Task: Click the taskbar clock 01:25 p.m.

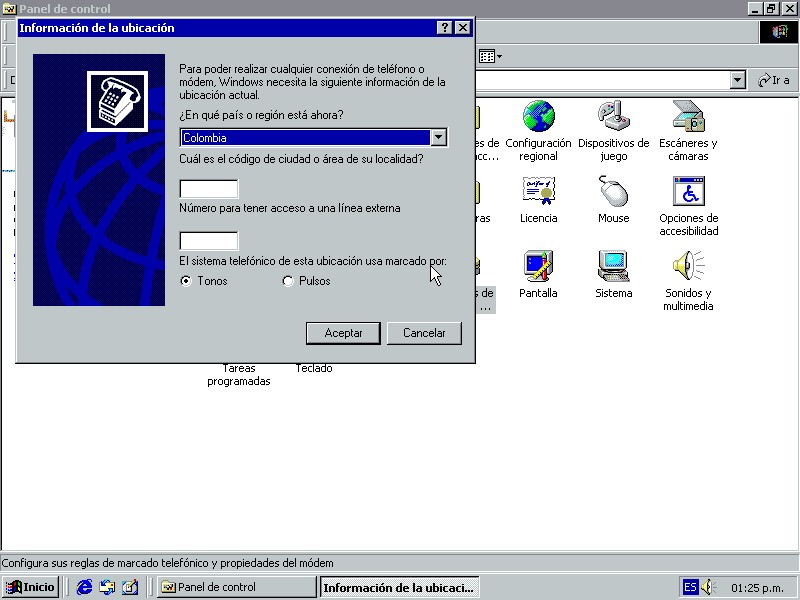Action: [757, 588]
